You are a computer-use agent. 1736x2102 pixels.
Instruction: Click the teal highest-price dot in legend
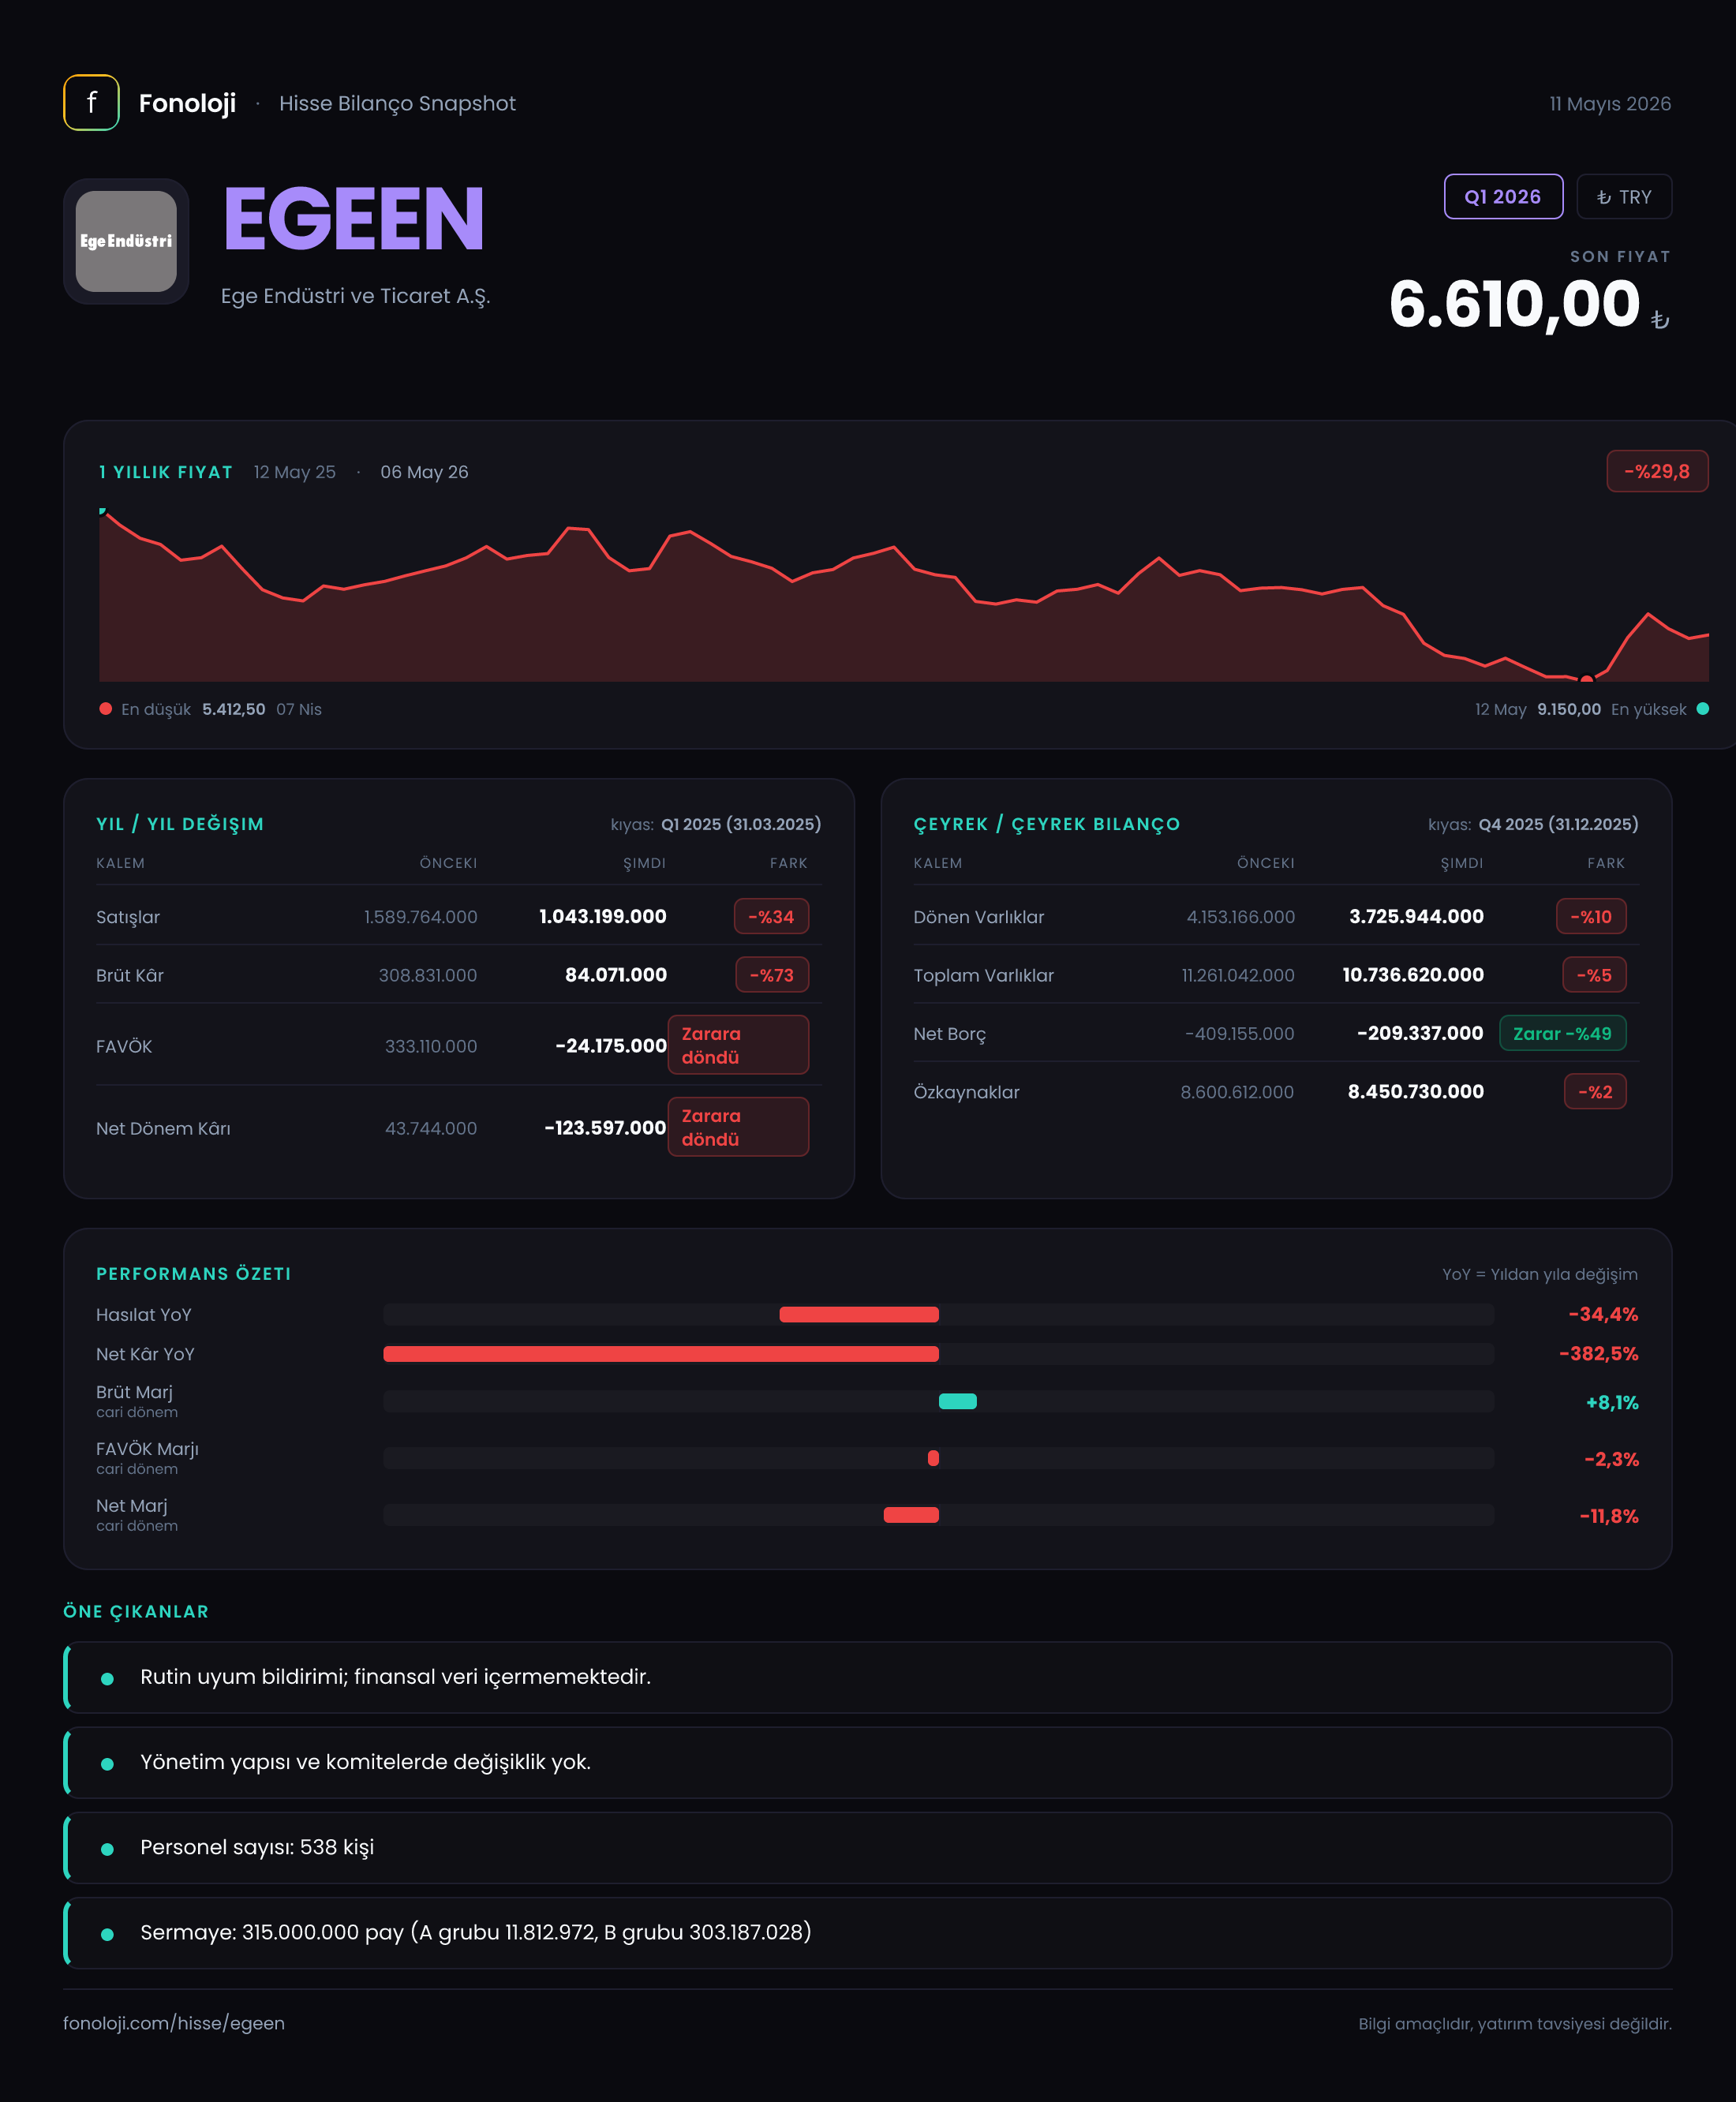point(1703,709)
